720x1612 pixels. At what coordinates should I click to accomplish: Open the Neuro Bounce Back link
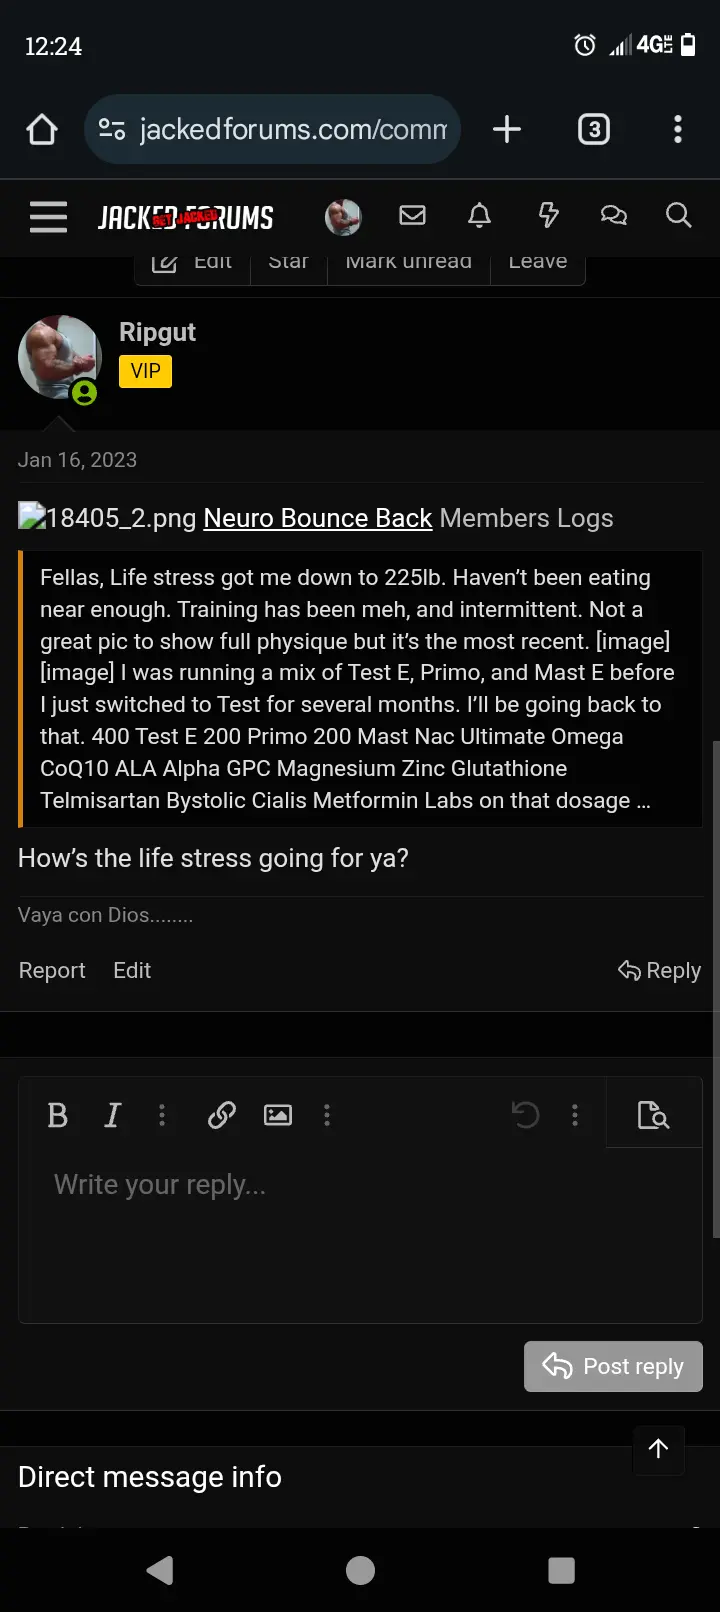coord(317,518)
